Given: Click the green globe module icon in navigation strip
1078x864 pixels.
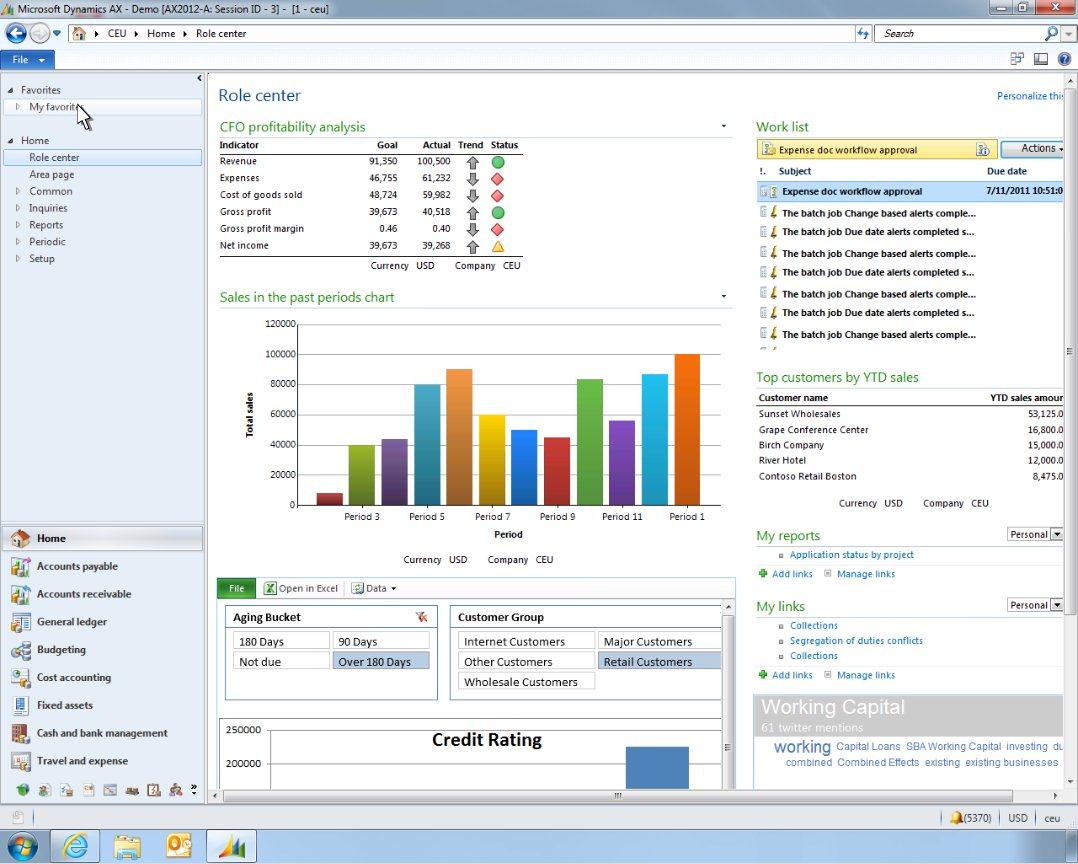Looking at the screenshot, I should tap(23, 790).
